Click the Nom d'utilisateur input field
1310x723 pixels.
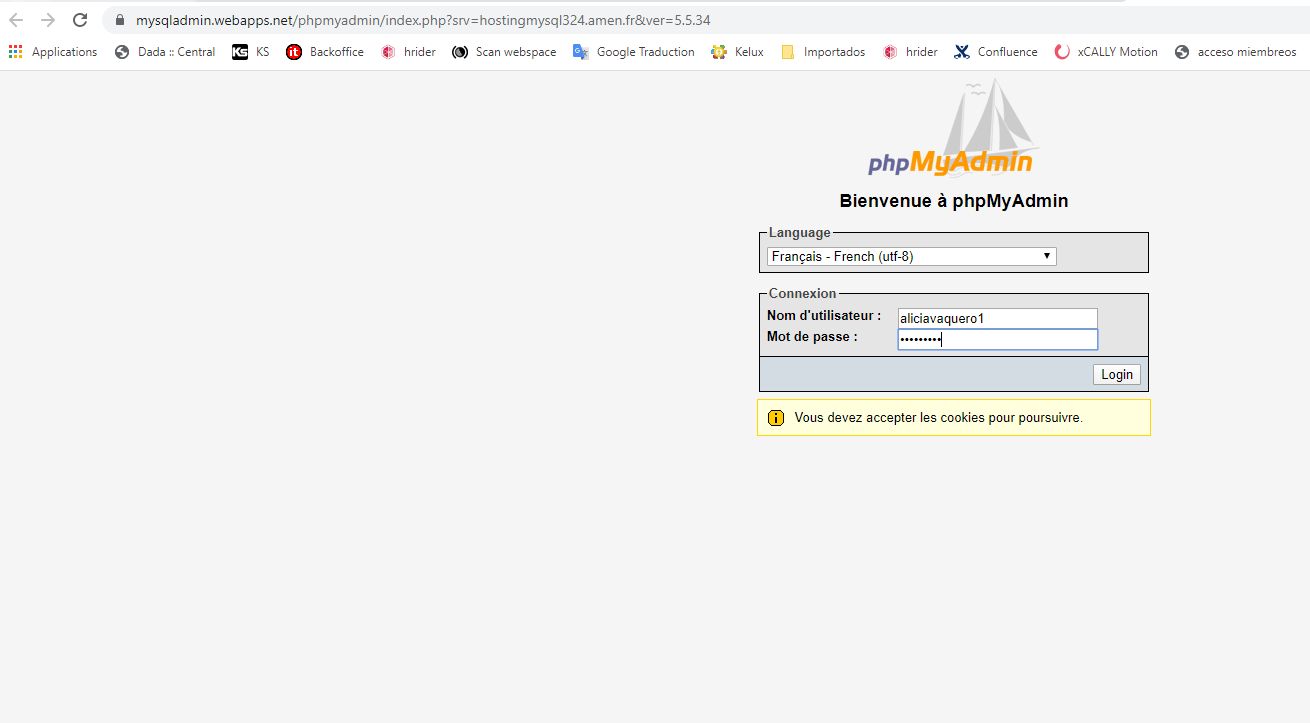pos(997,318)
